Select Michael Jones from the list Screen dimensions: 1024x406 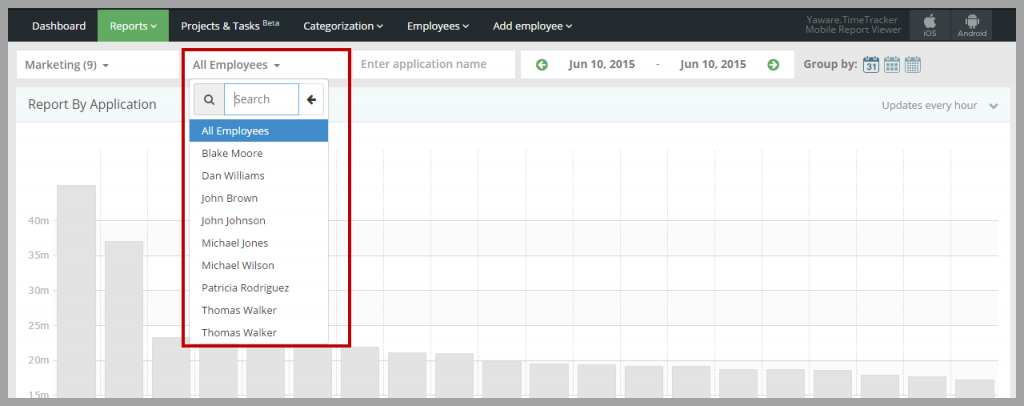259,243
